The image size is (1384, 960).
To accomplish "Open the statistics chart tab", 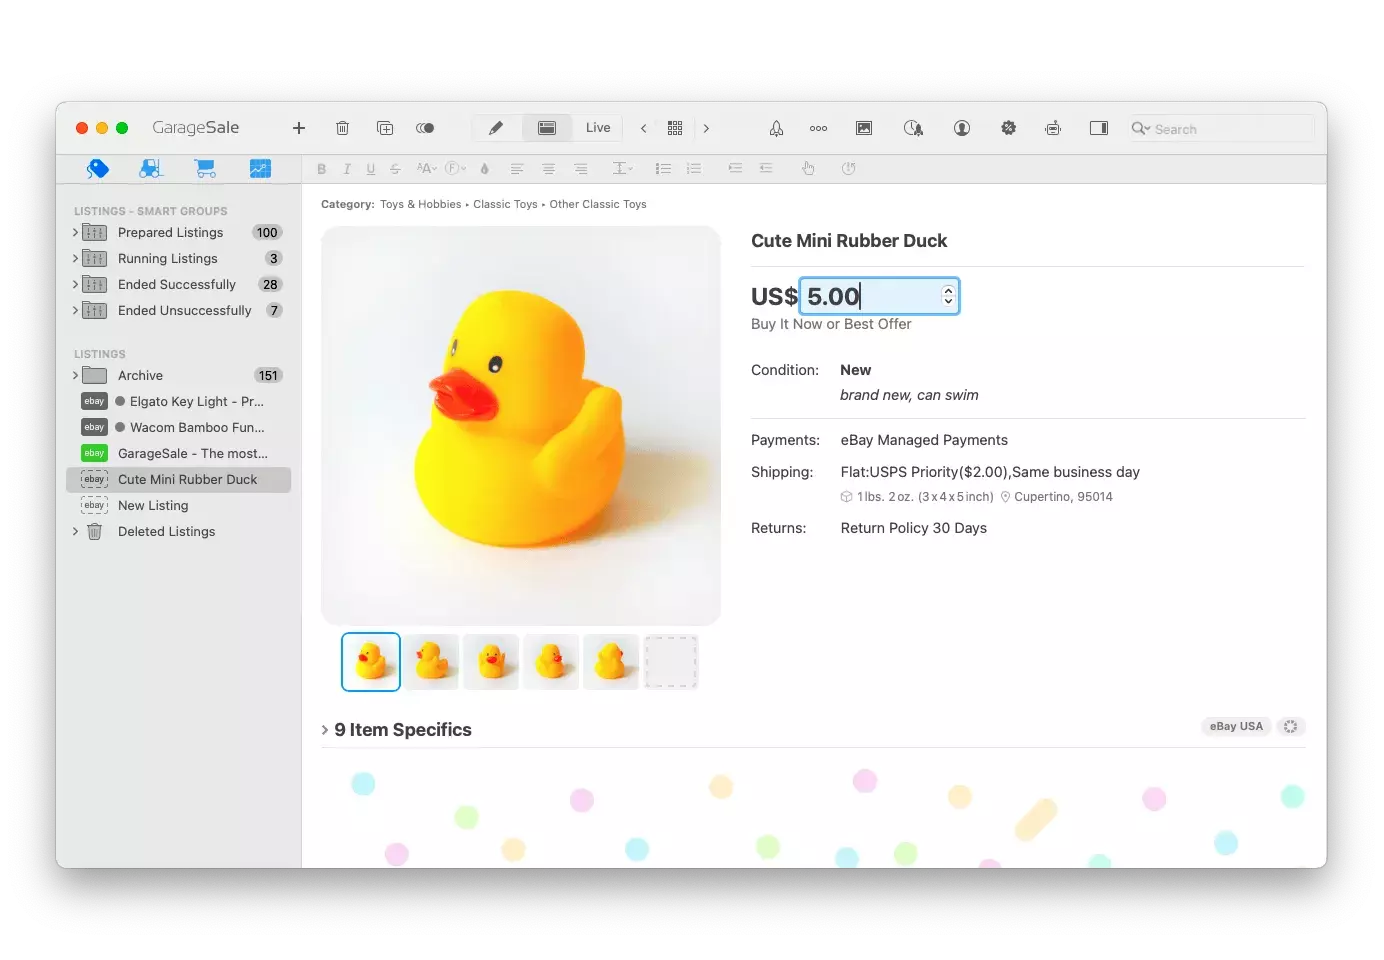I will tap(260, 169).
